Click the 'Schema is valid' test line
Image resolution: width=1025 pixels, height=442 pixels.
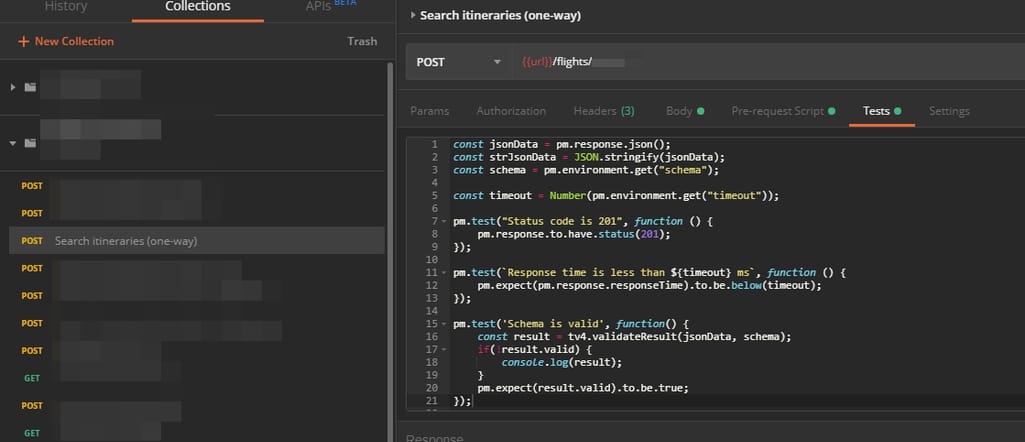tap(571, 324)
